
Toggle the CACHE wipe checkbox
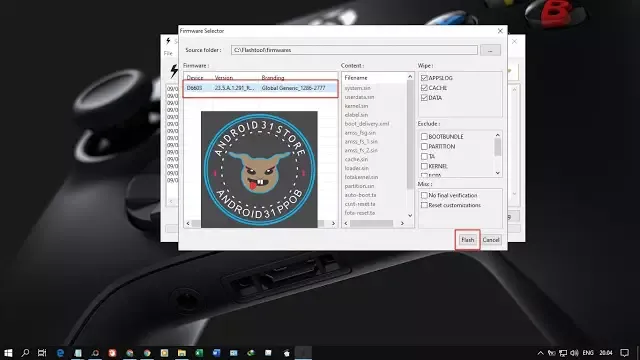pyautogui.click(x=424, y=88)
